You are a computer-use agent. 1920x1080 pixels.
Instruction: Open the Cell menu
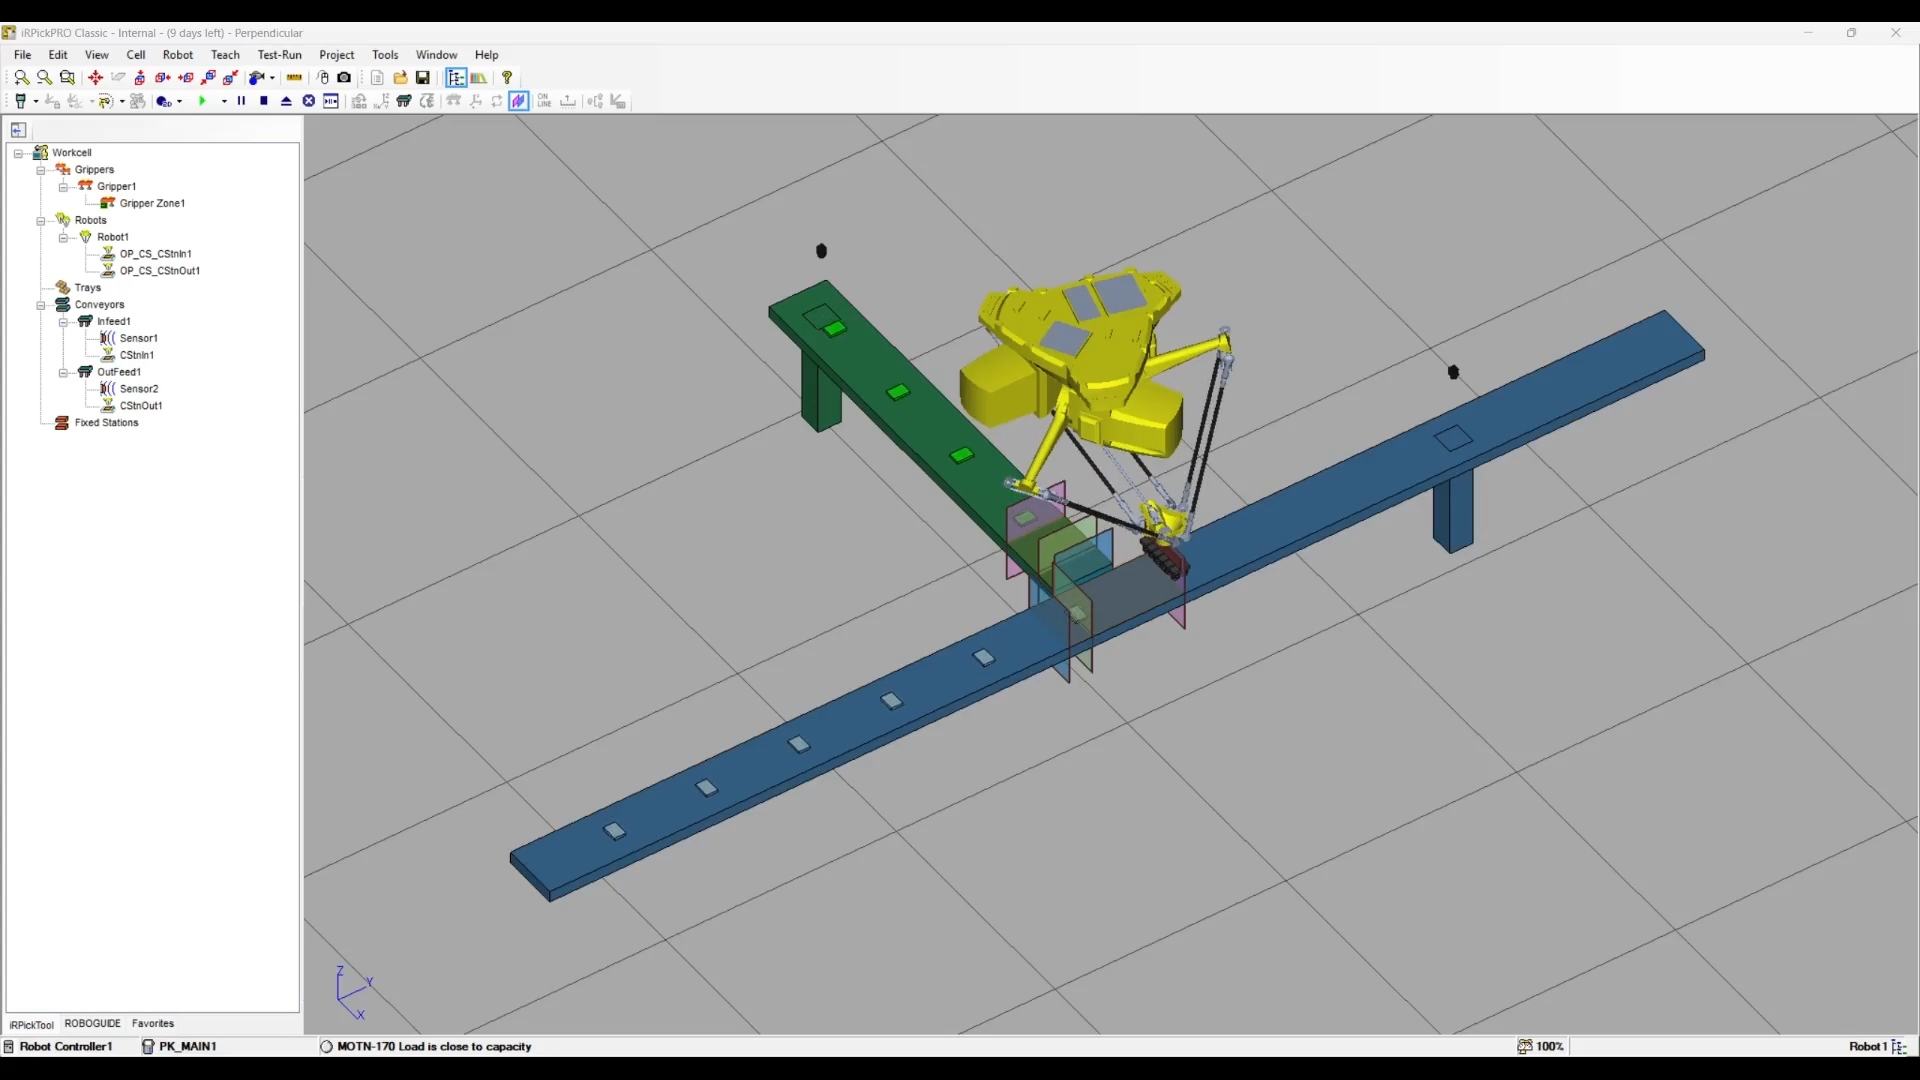(x=136, y=55)
